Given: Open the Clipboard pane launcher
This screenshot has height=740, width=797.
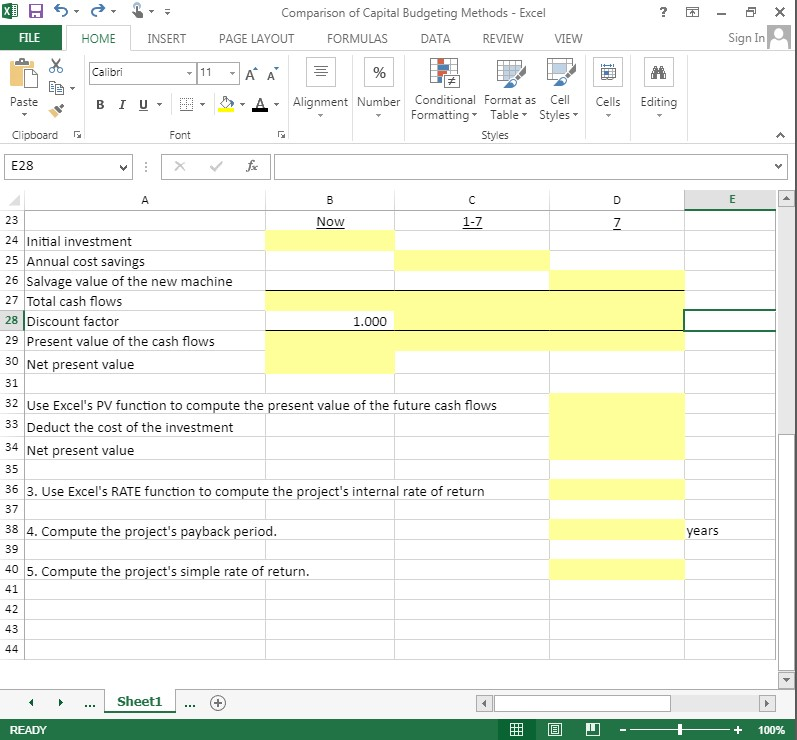Looking at the screenshot, I should click(x=77, y=135).
